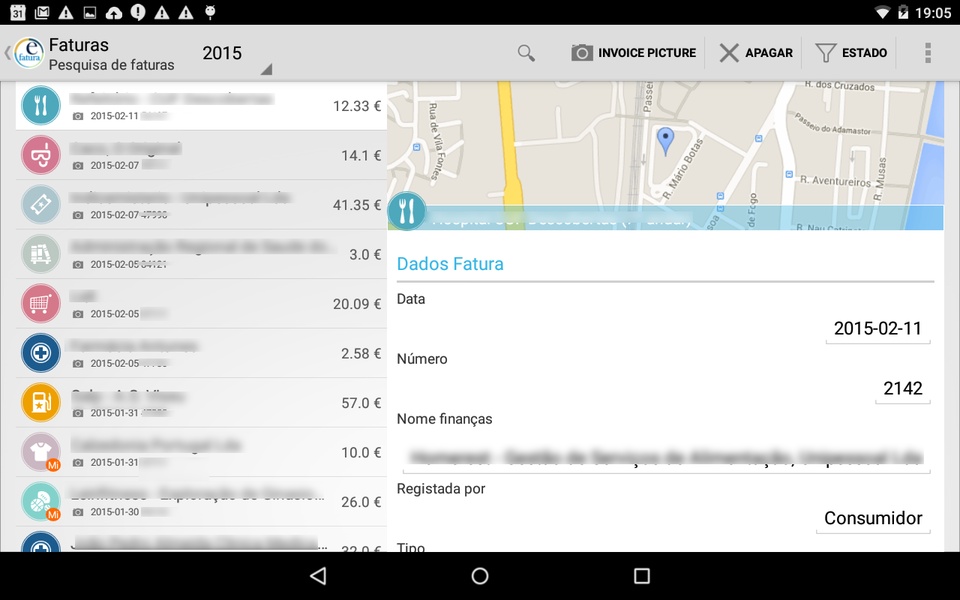Select the sports balls icon for 26.0 € invoice
This screenshot has width=960, height=600.
[x=41, y=502]
